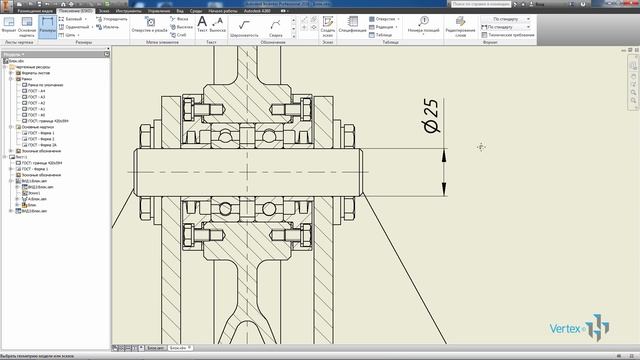
Task: Click the Начало работы ribbon tab
Action: click(x=223, y=11)
